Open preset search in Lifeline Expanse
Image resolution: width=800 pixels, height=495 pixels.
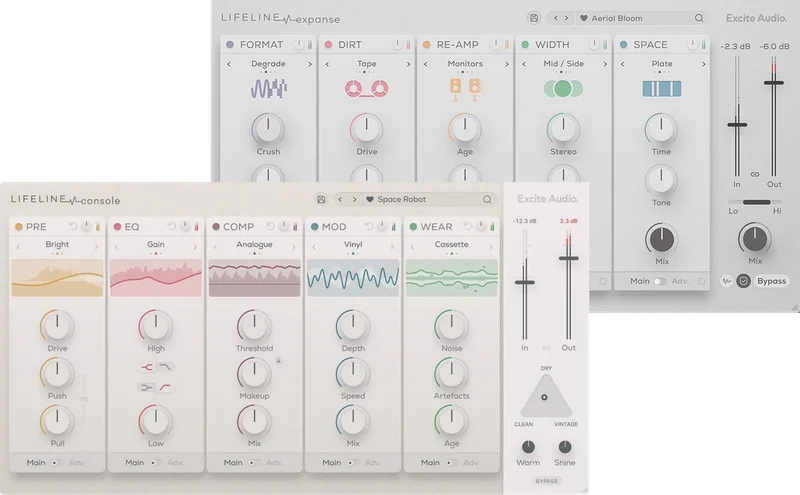(699, 18)
